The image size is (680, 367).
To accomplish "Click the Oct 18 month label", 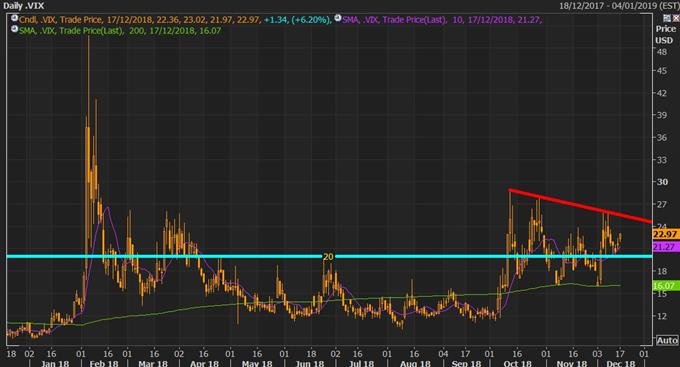I will click(517, 363).
